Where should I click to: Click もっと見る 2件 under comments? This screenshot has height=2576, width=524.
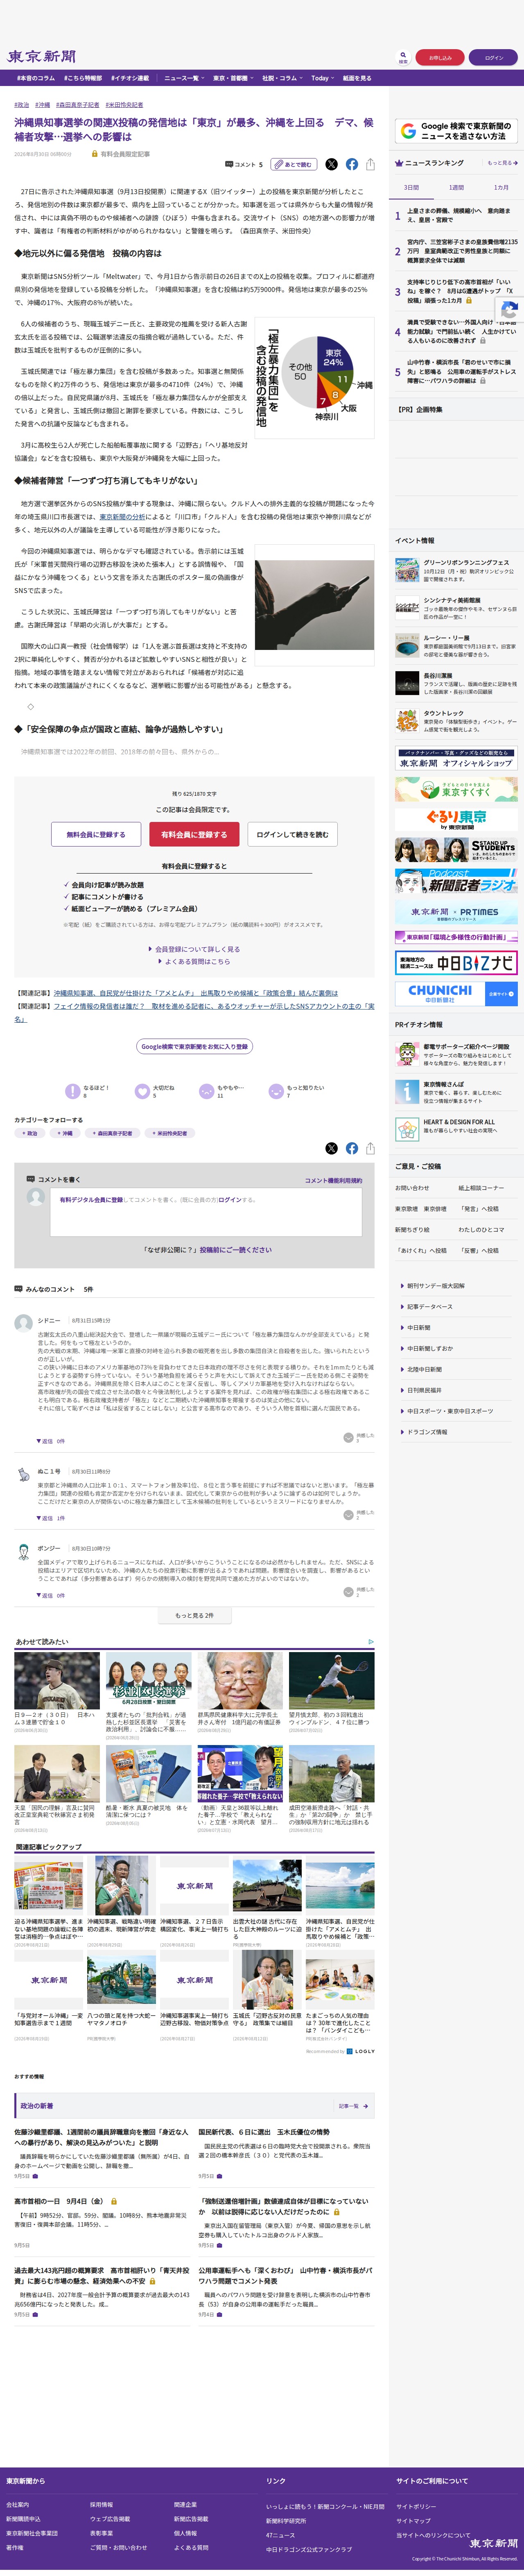coord(194,1615)
